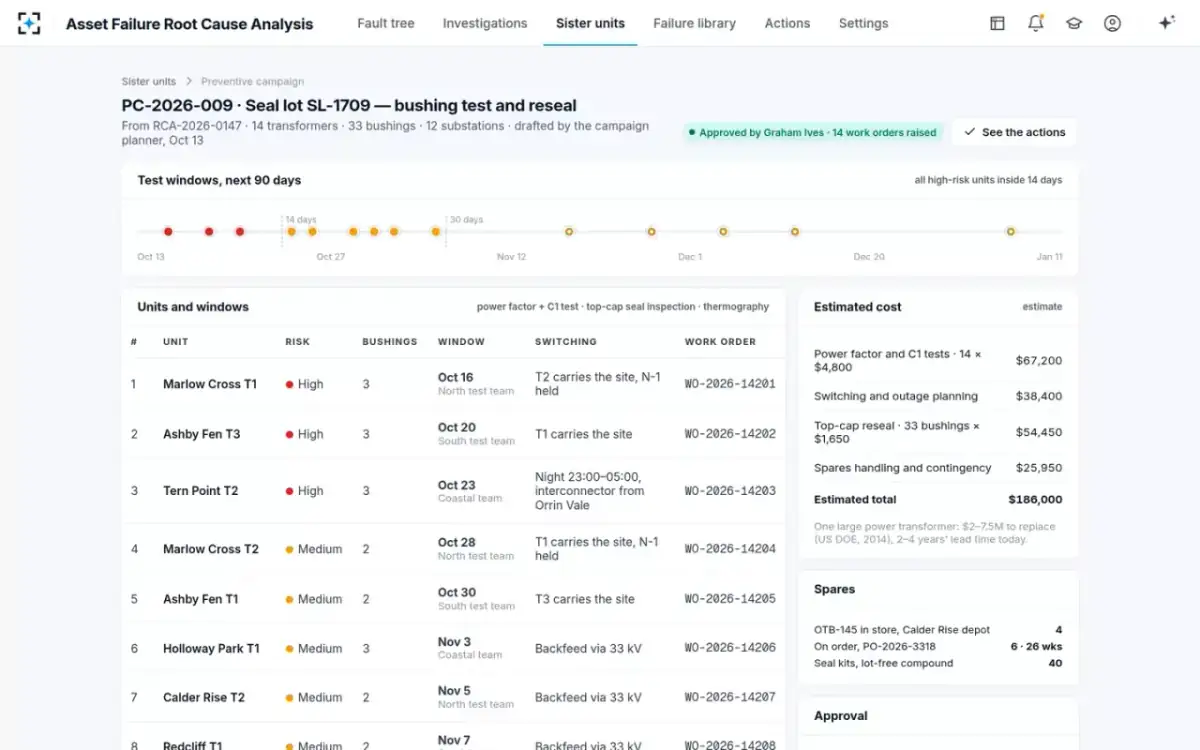The height and width of the screenshot is (750, 1200).
Task: Click the Asset Failure app logo
Action: click(x=29, y=23)
